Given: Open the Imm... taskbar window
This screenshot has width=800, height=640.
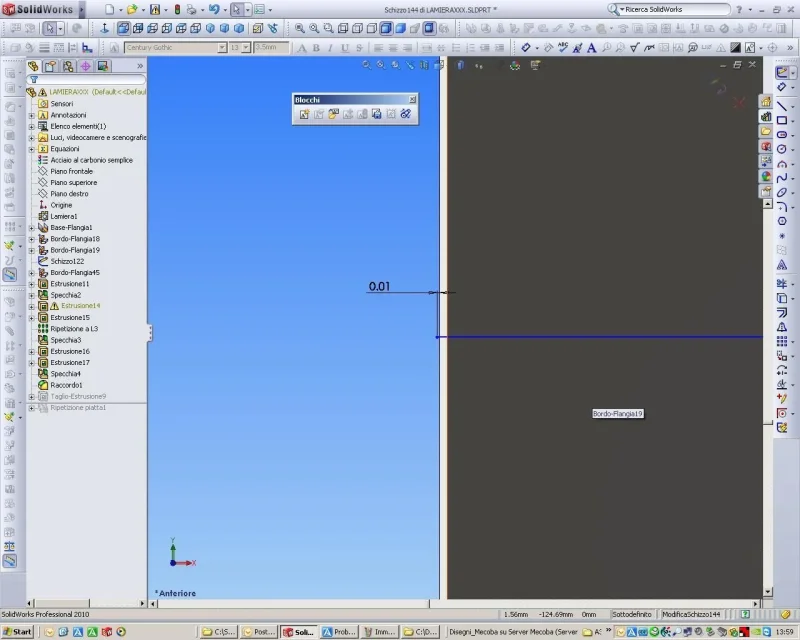Looking at the screenshot, I should pos(380,632).
